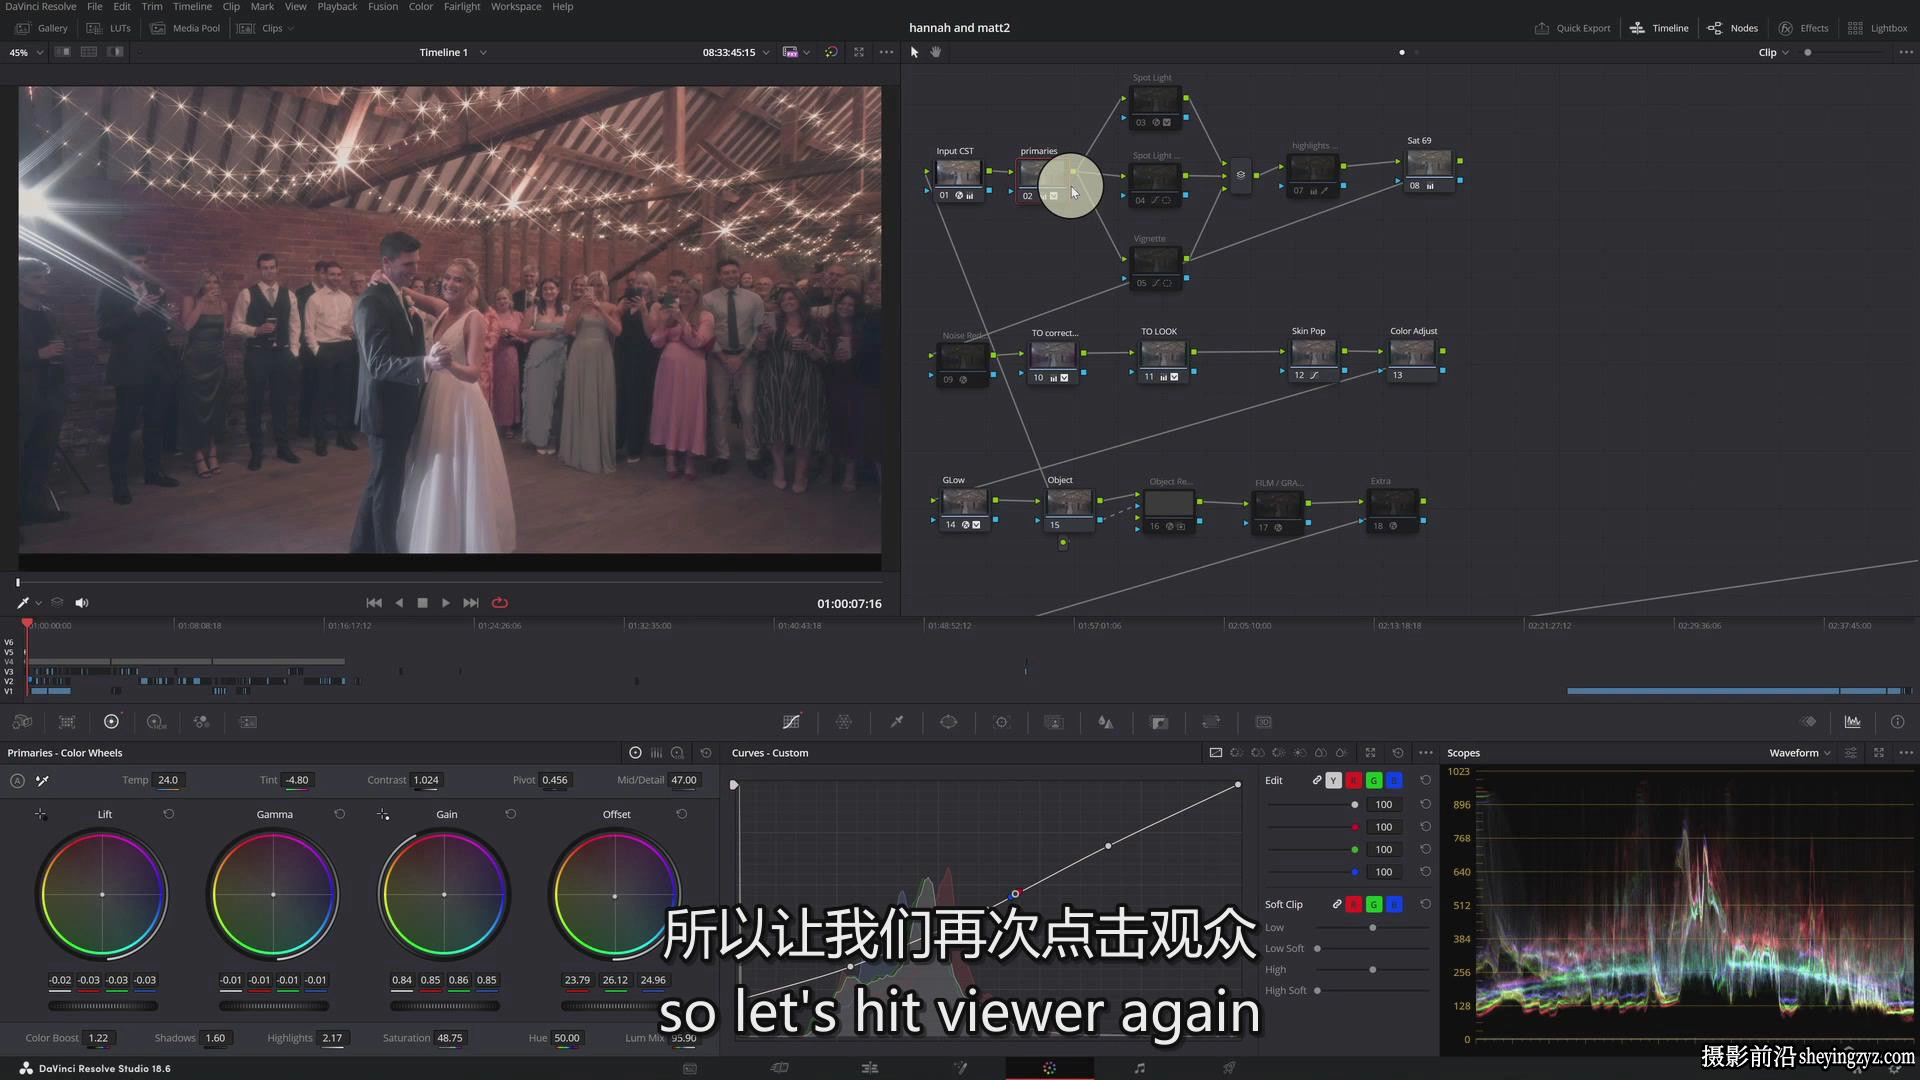
Task: Open the Keyframes panel icon
Action: point(1808,722)
